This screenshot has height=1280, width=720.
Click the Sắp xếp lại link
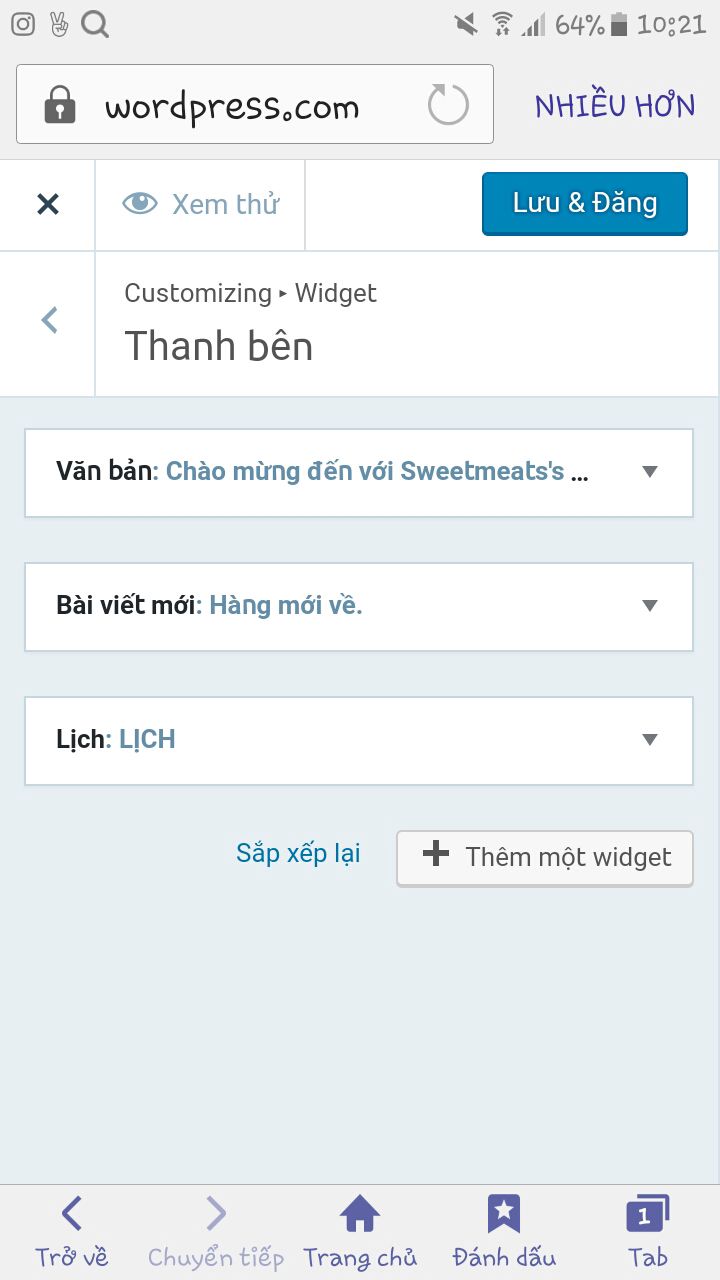pos(298,853)
